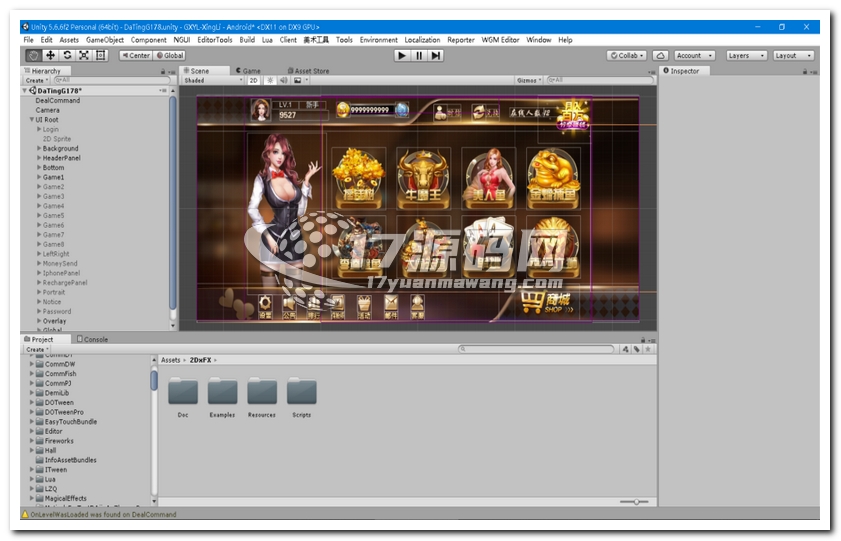841x541 pixels.
Task: Open the WGM Editor menu
Action: pos(500,40)
